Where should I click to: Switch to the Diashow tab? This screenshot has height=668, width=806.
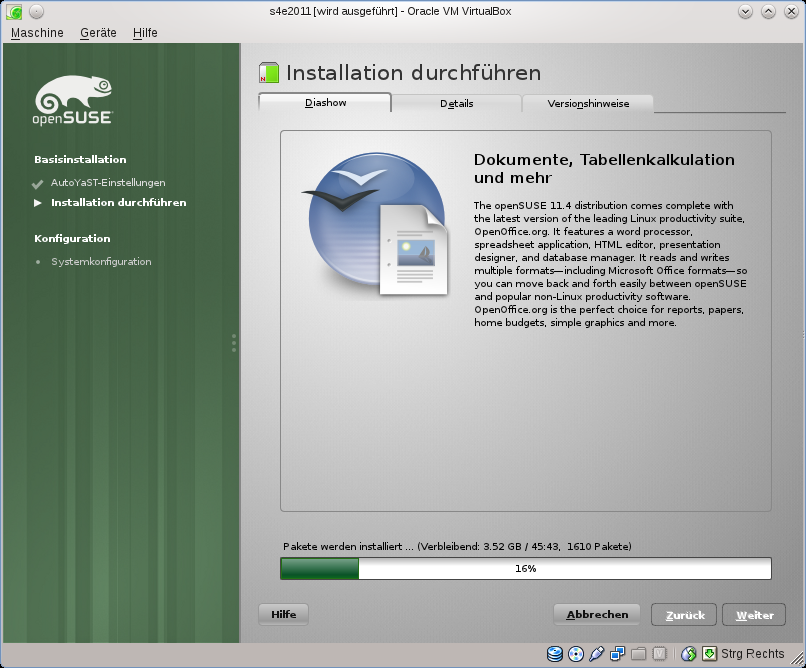pos(325,102)
